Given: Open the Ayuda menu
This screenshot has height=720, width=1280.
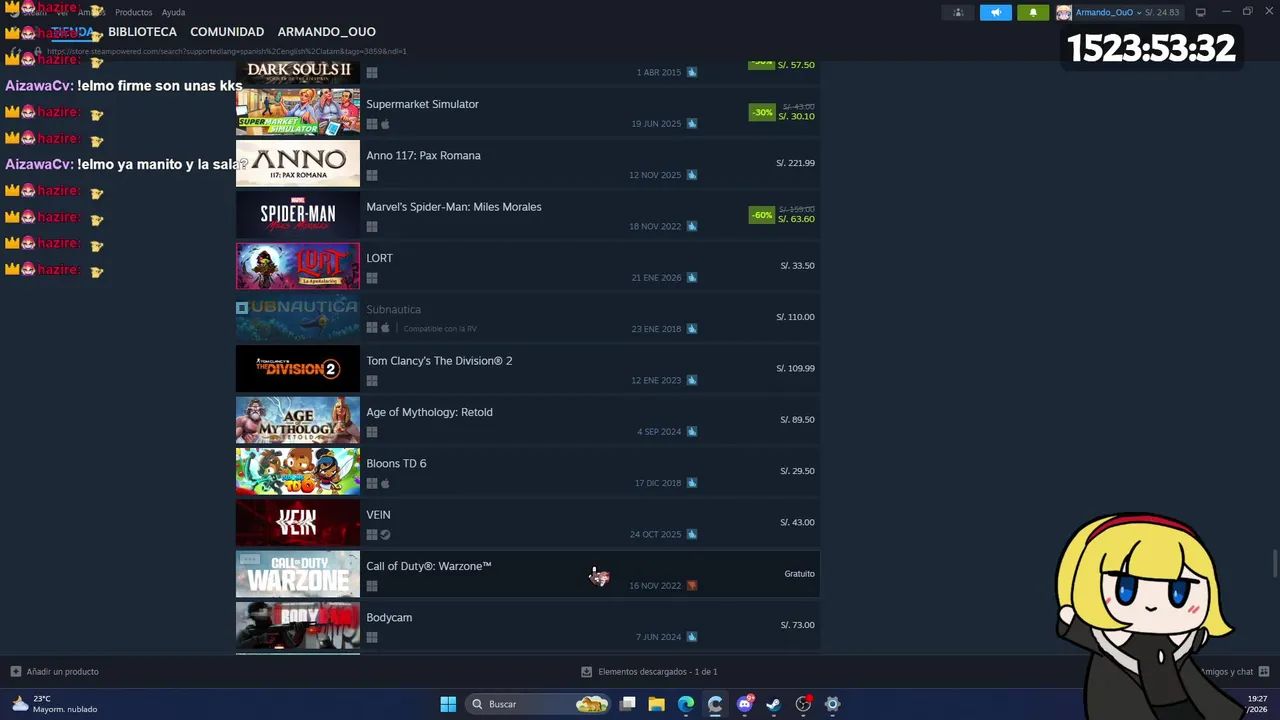Looking at the screenshot, I should [x=173, y=12].
